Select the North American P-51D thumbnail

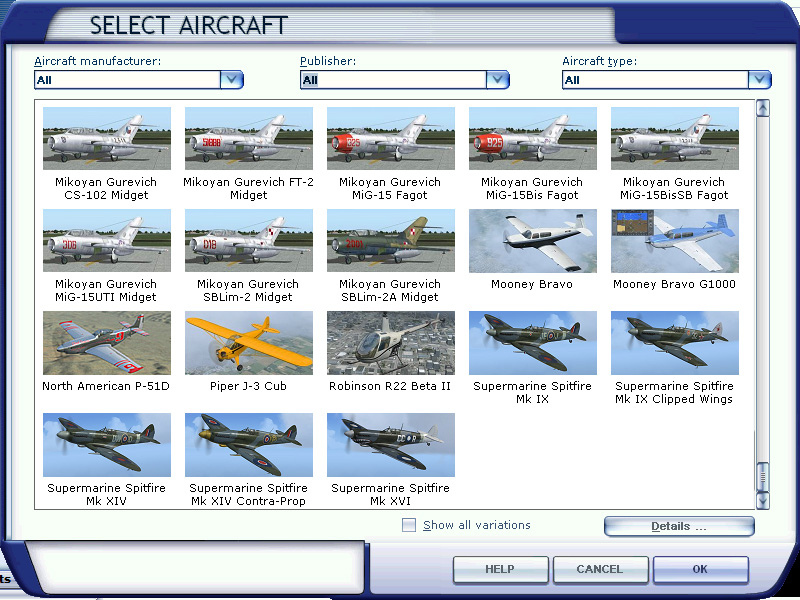107,342
